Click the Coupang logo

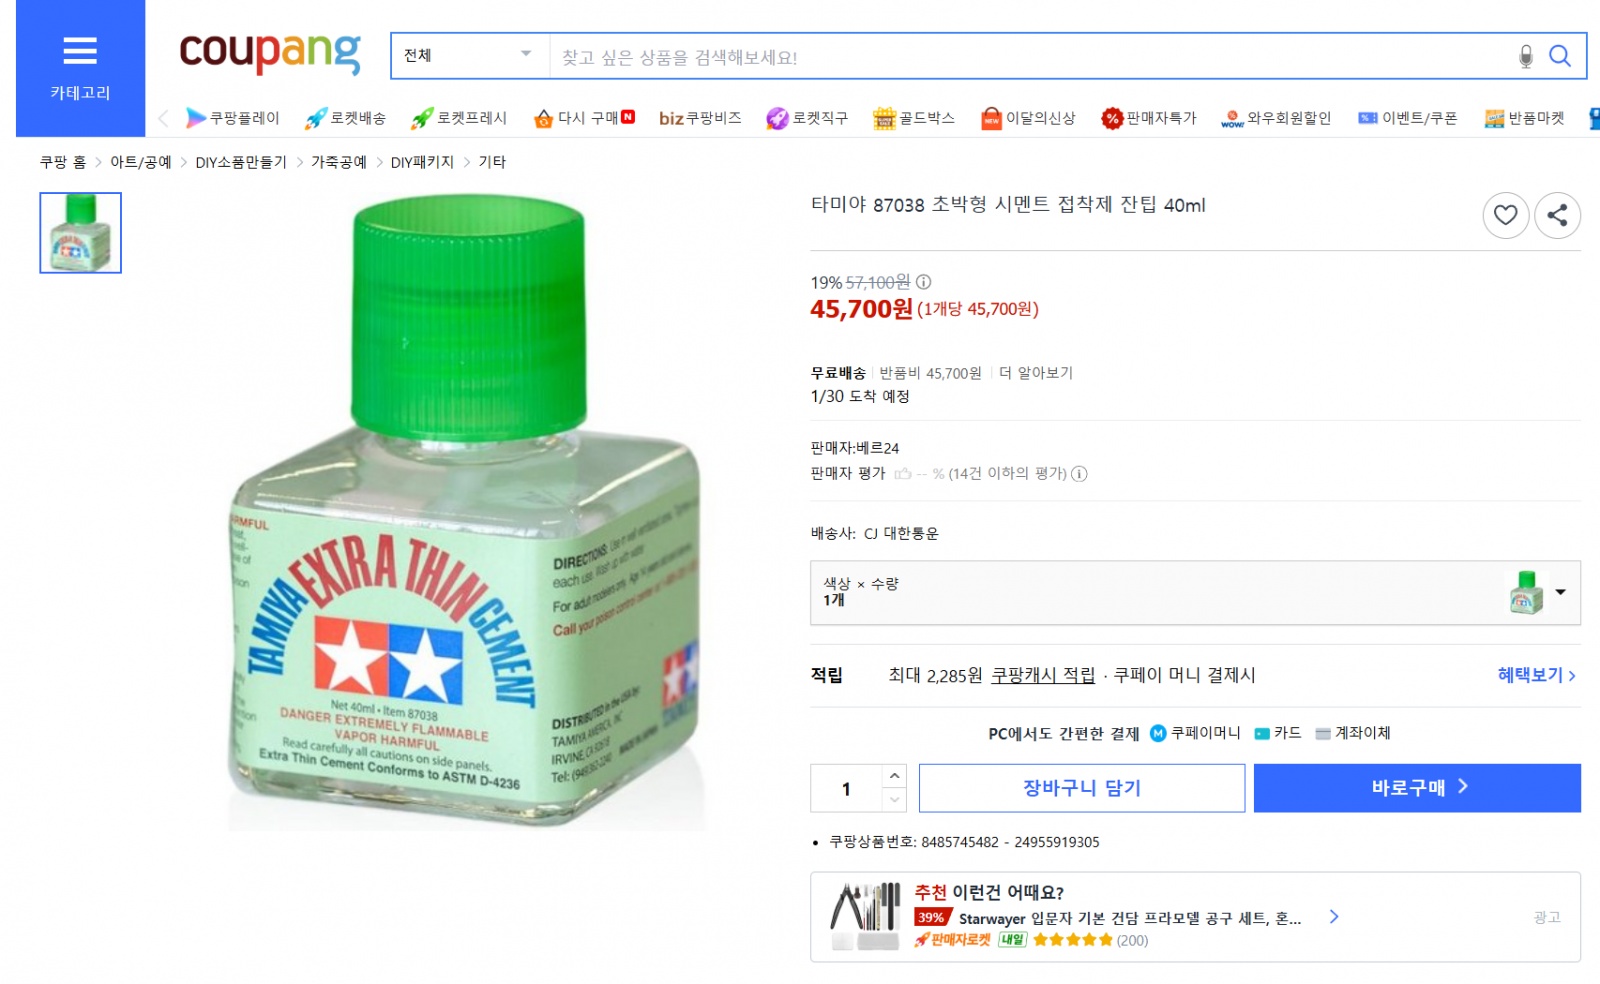[270, 52]
